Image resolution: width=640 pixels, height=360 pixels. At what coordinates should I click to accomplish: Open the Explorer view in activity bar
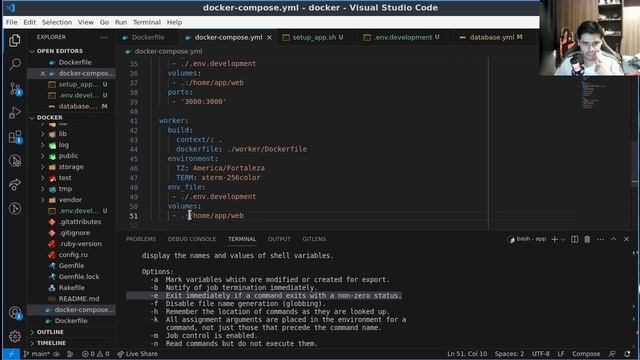pos(15,40)
